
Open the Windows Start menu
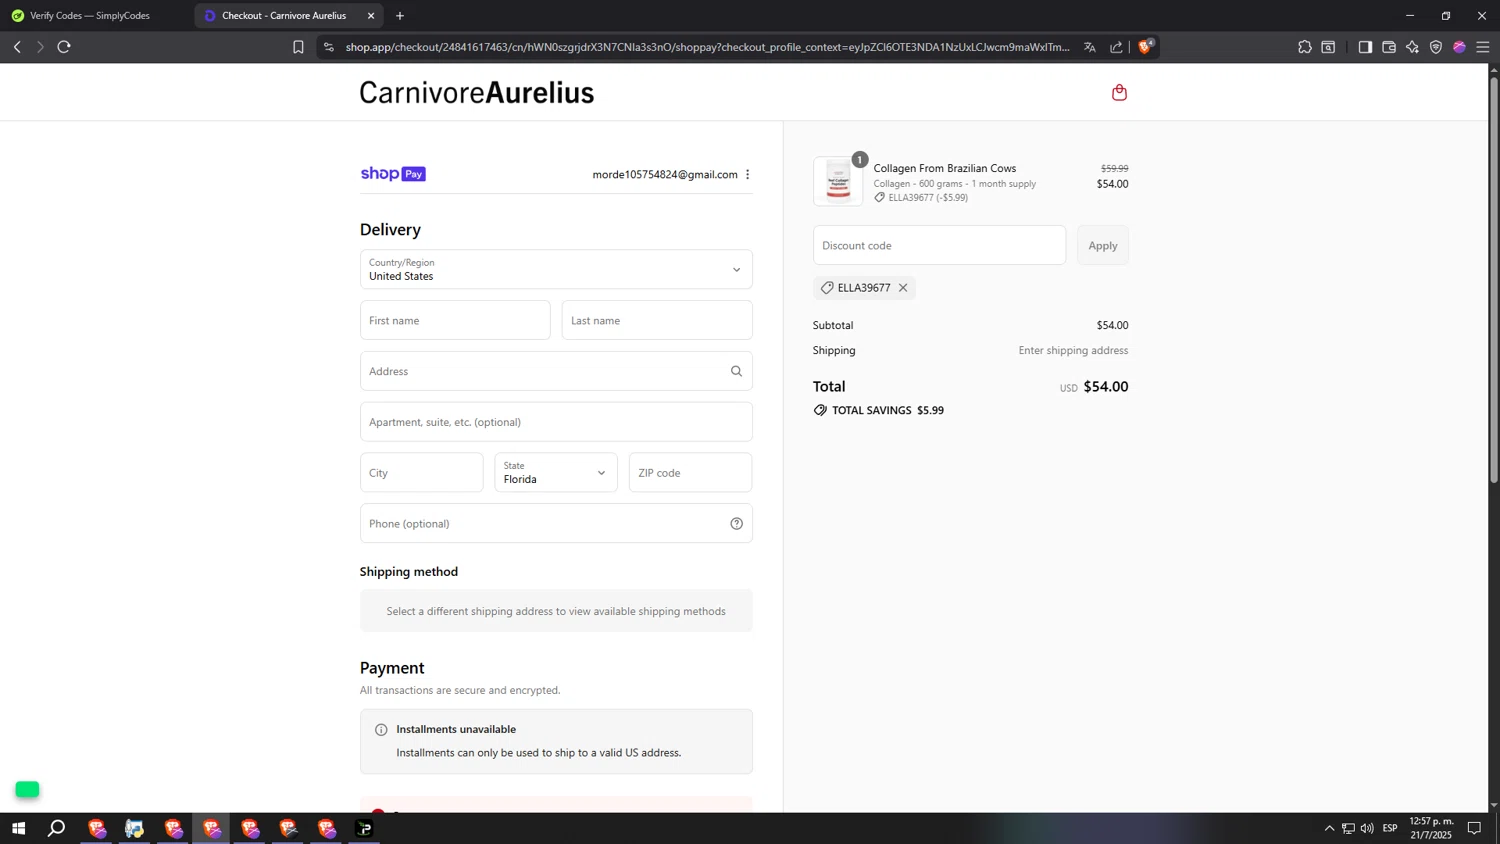click(x=18, y=828)
